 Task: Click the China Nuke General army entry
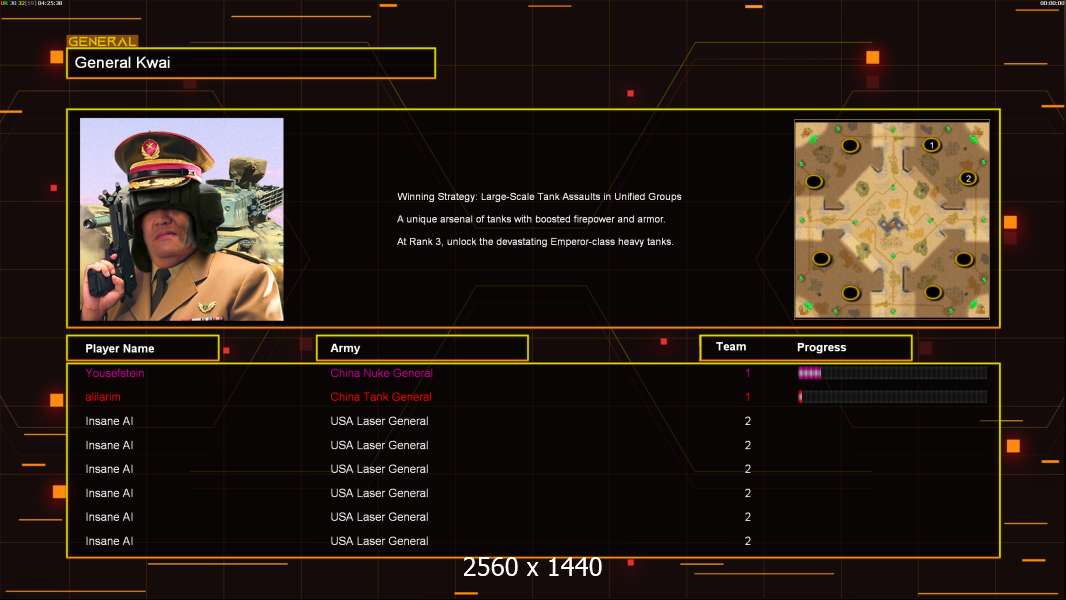[x=381, y=373]
